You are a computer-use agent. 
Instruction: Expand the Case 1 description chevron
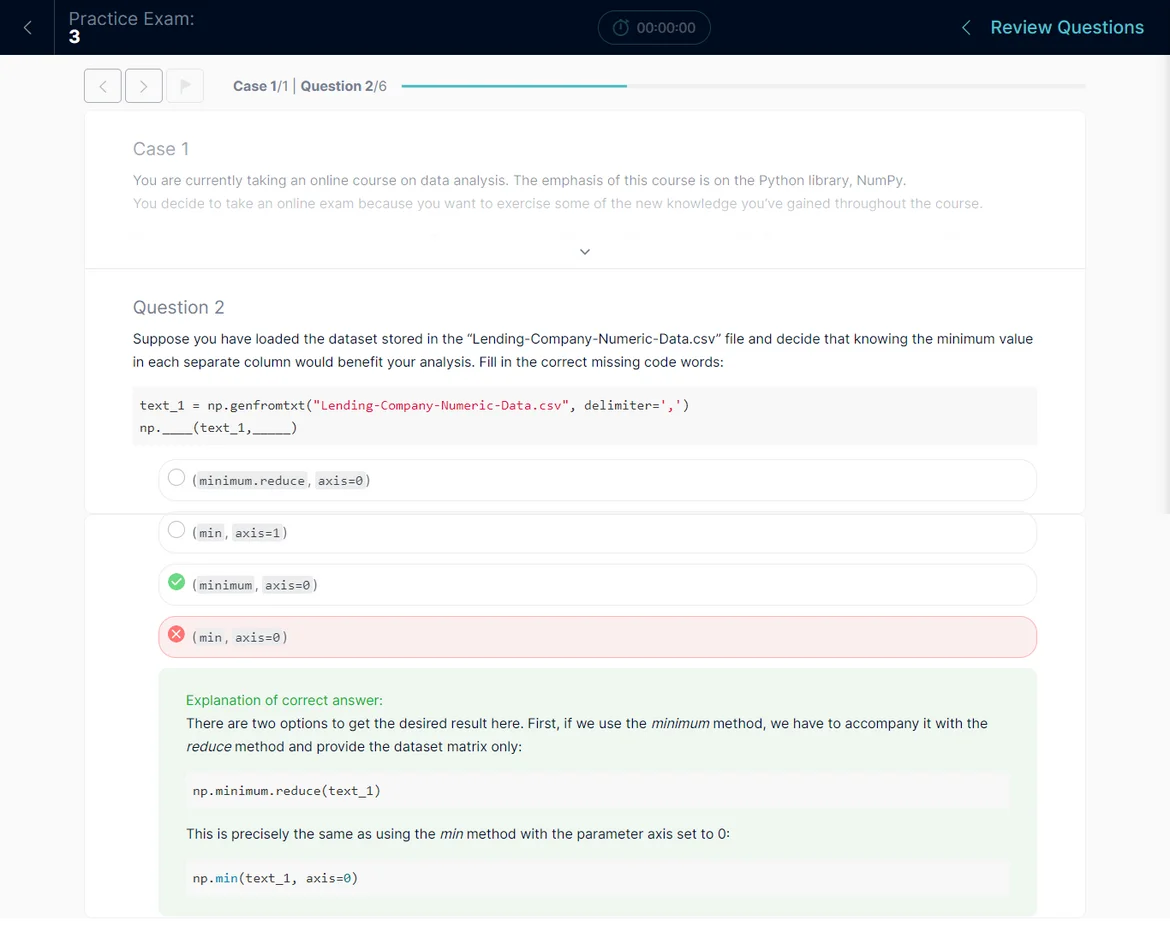(585, 251)
